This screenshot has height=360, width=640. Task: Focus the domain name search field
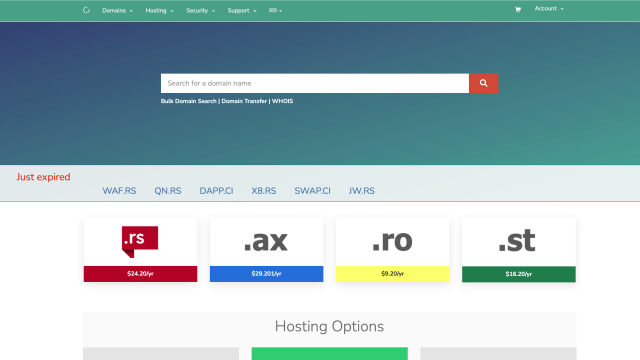pos(315,83)
